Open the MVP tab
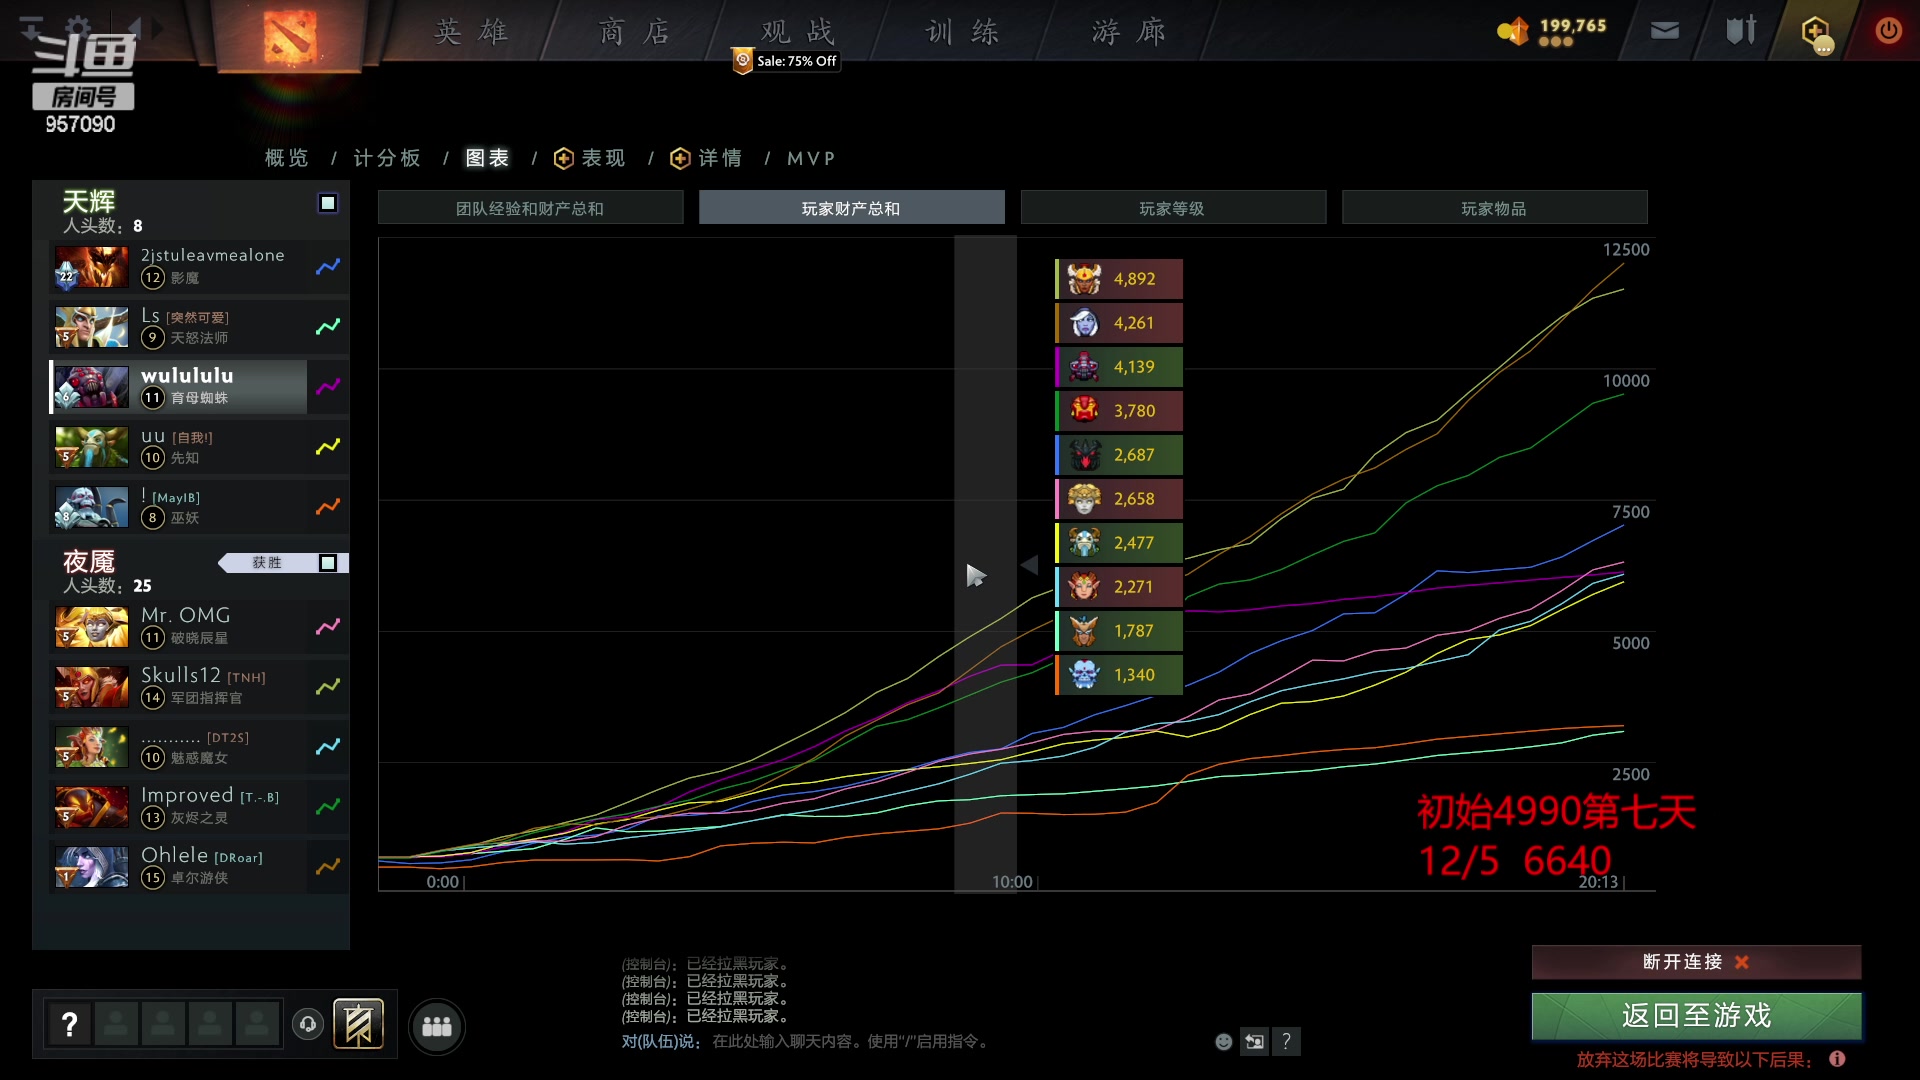 812,158
